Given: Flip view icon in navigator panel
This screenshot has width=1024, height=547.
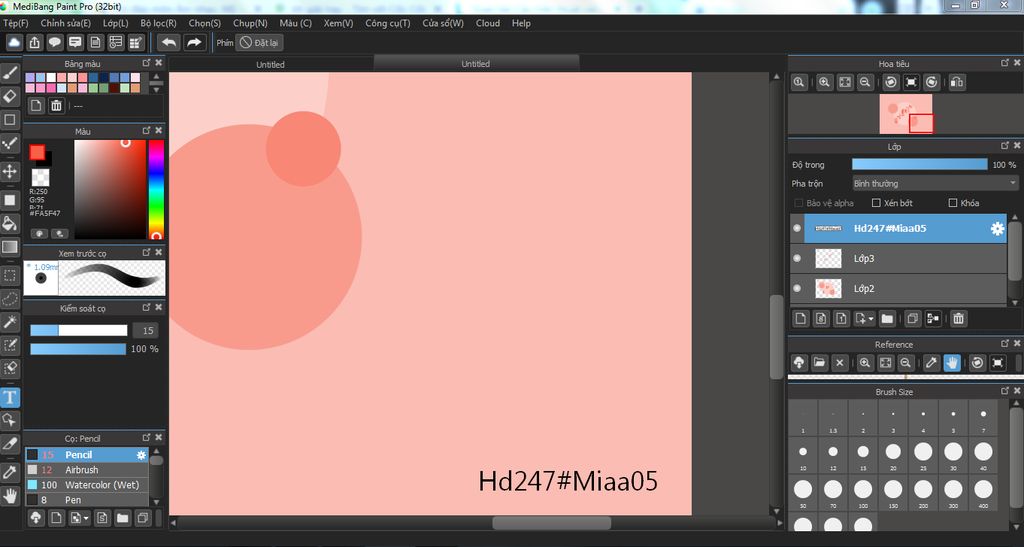Looking at the screenshot, I should pos(957,82).
